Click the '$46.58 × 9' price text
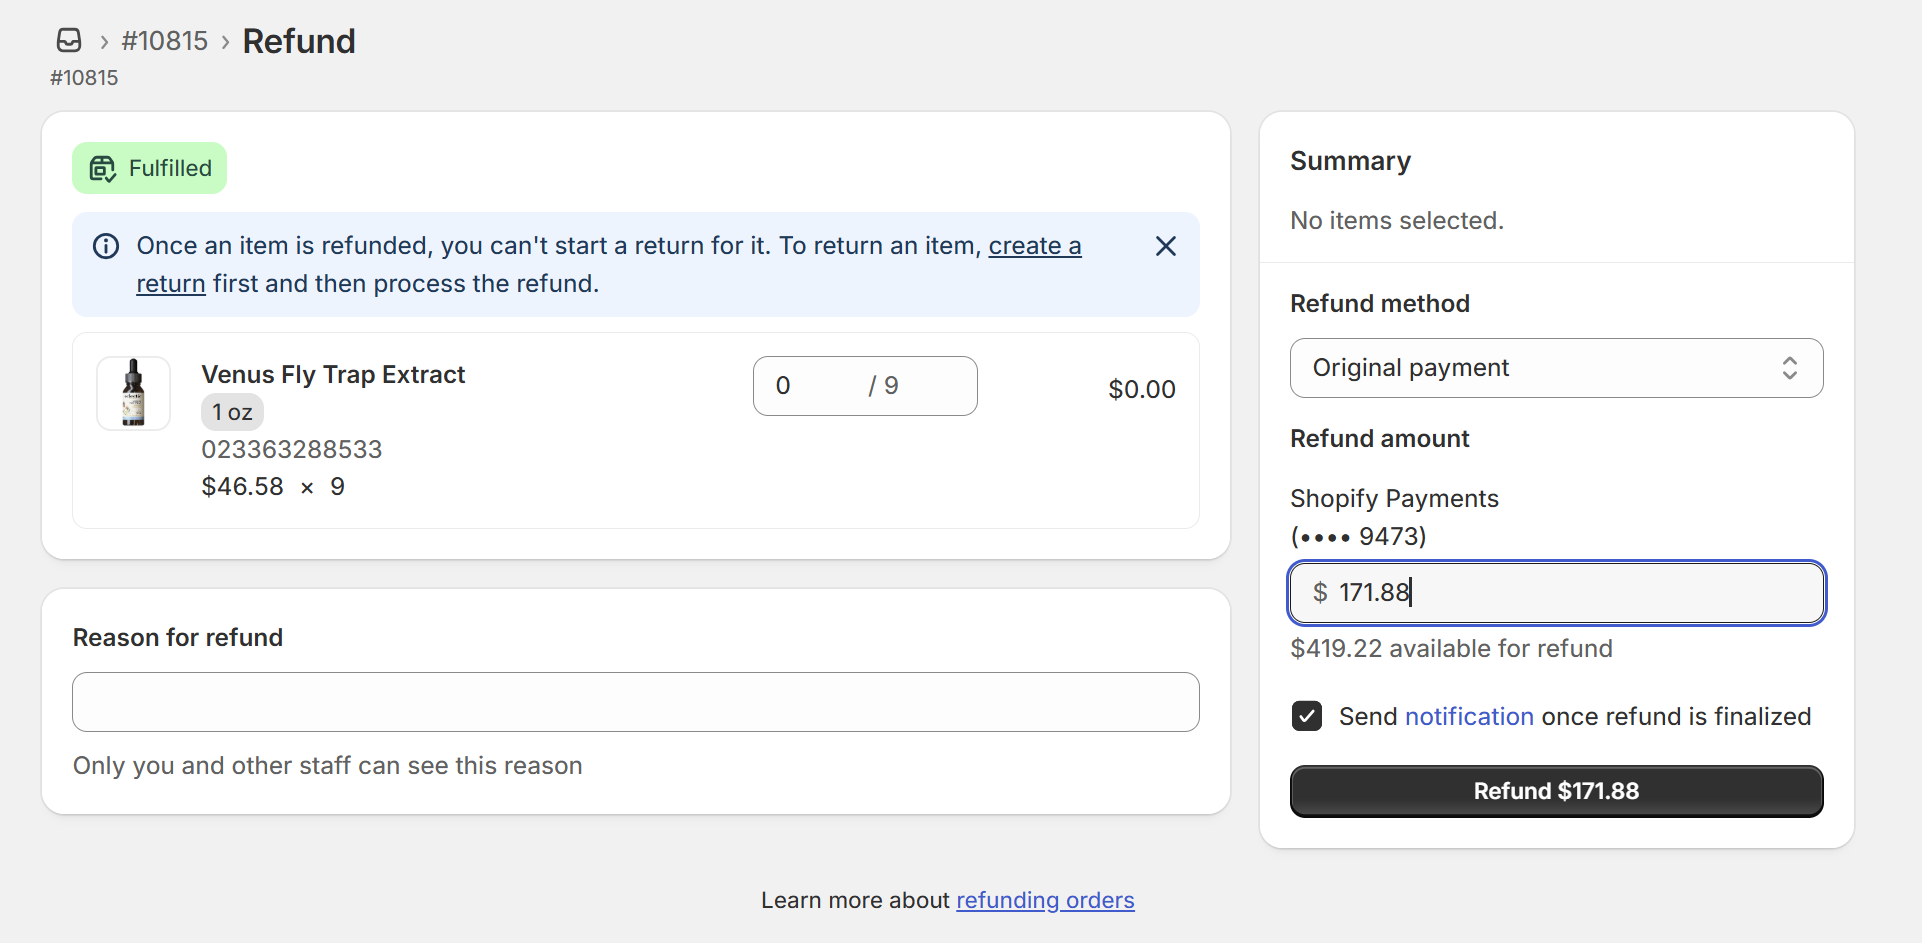 (x=273, y=487)
